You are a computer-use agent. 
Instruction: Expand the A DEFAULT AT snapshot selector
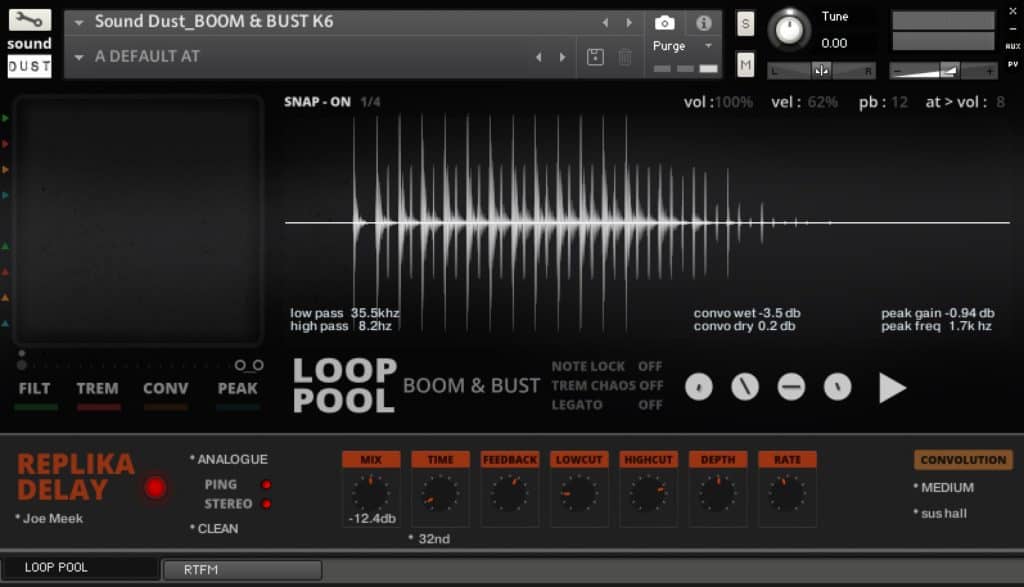(77, 58)
